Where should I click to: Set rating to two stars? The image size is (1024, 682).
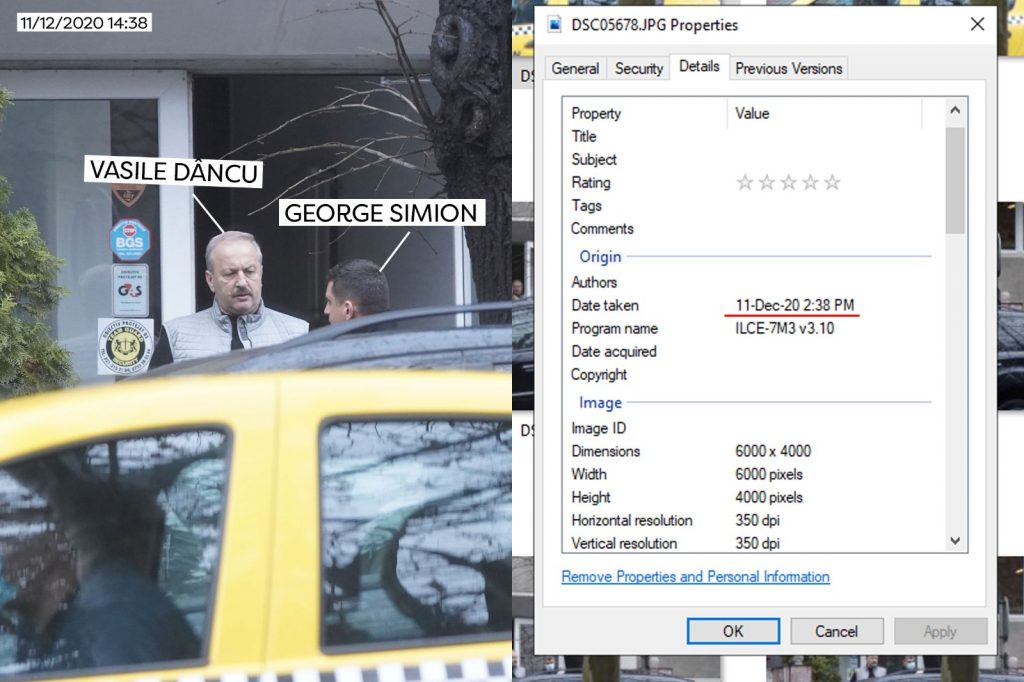pos(766,183)
